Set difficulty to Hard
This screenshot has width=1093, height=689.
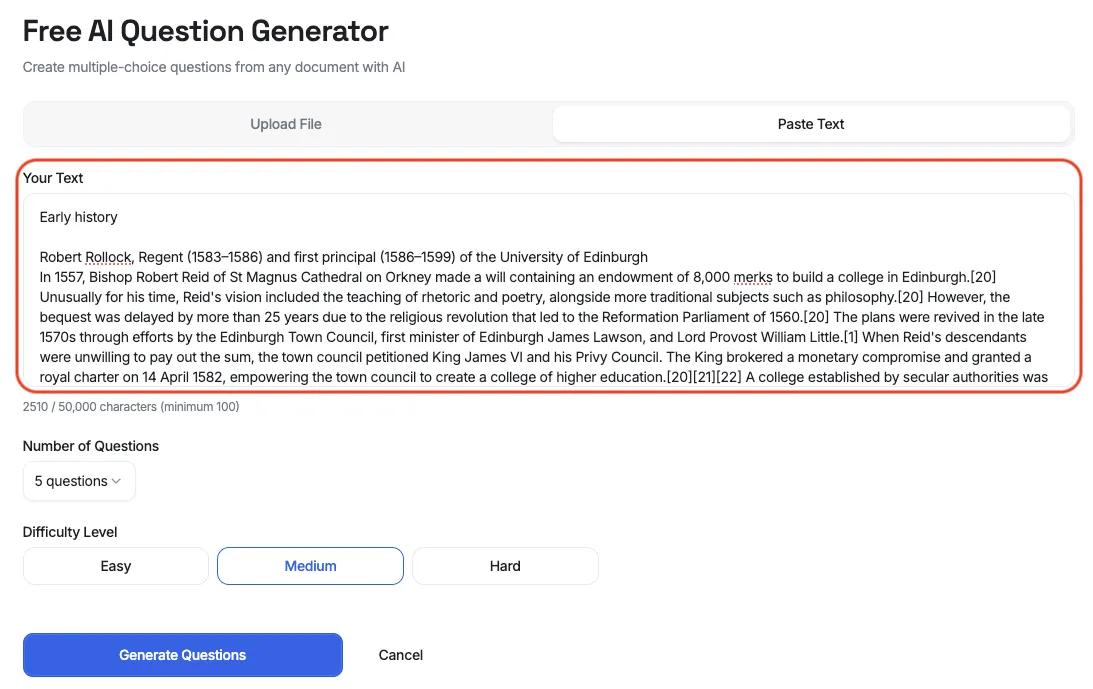tap(505, 565)
